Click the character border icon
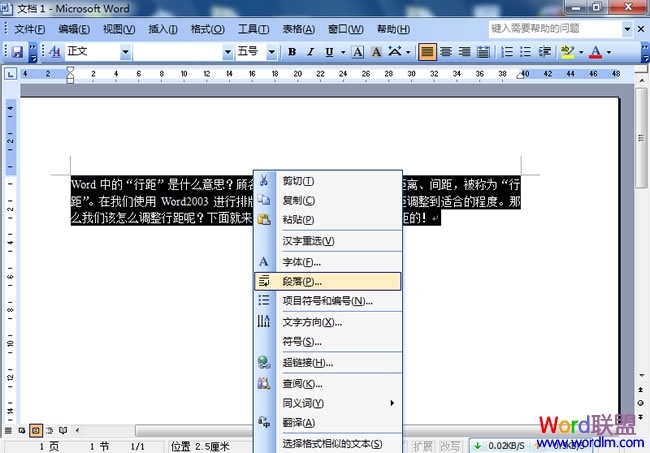The image size is (650, 453). 358,51
